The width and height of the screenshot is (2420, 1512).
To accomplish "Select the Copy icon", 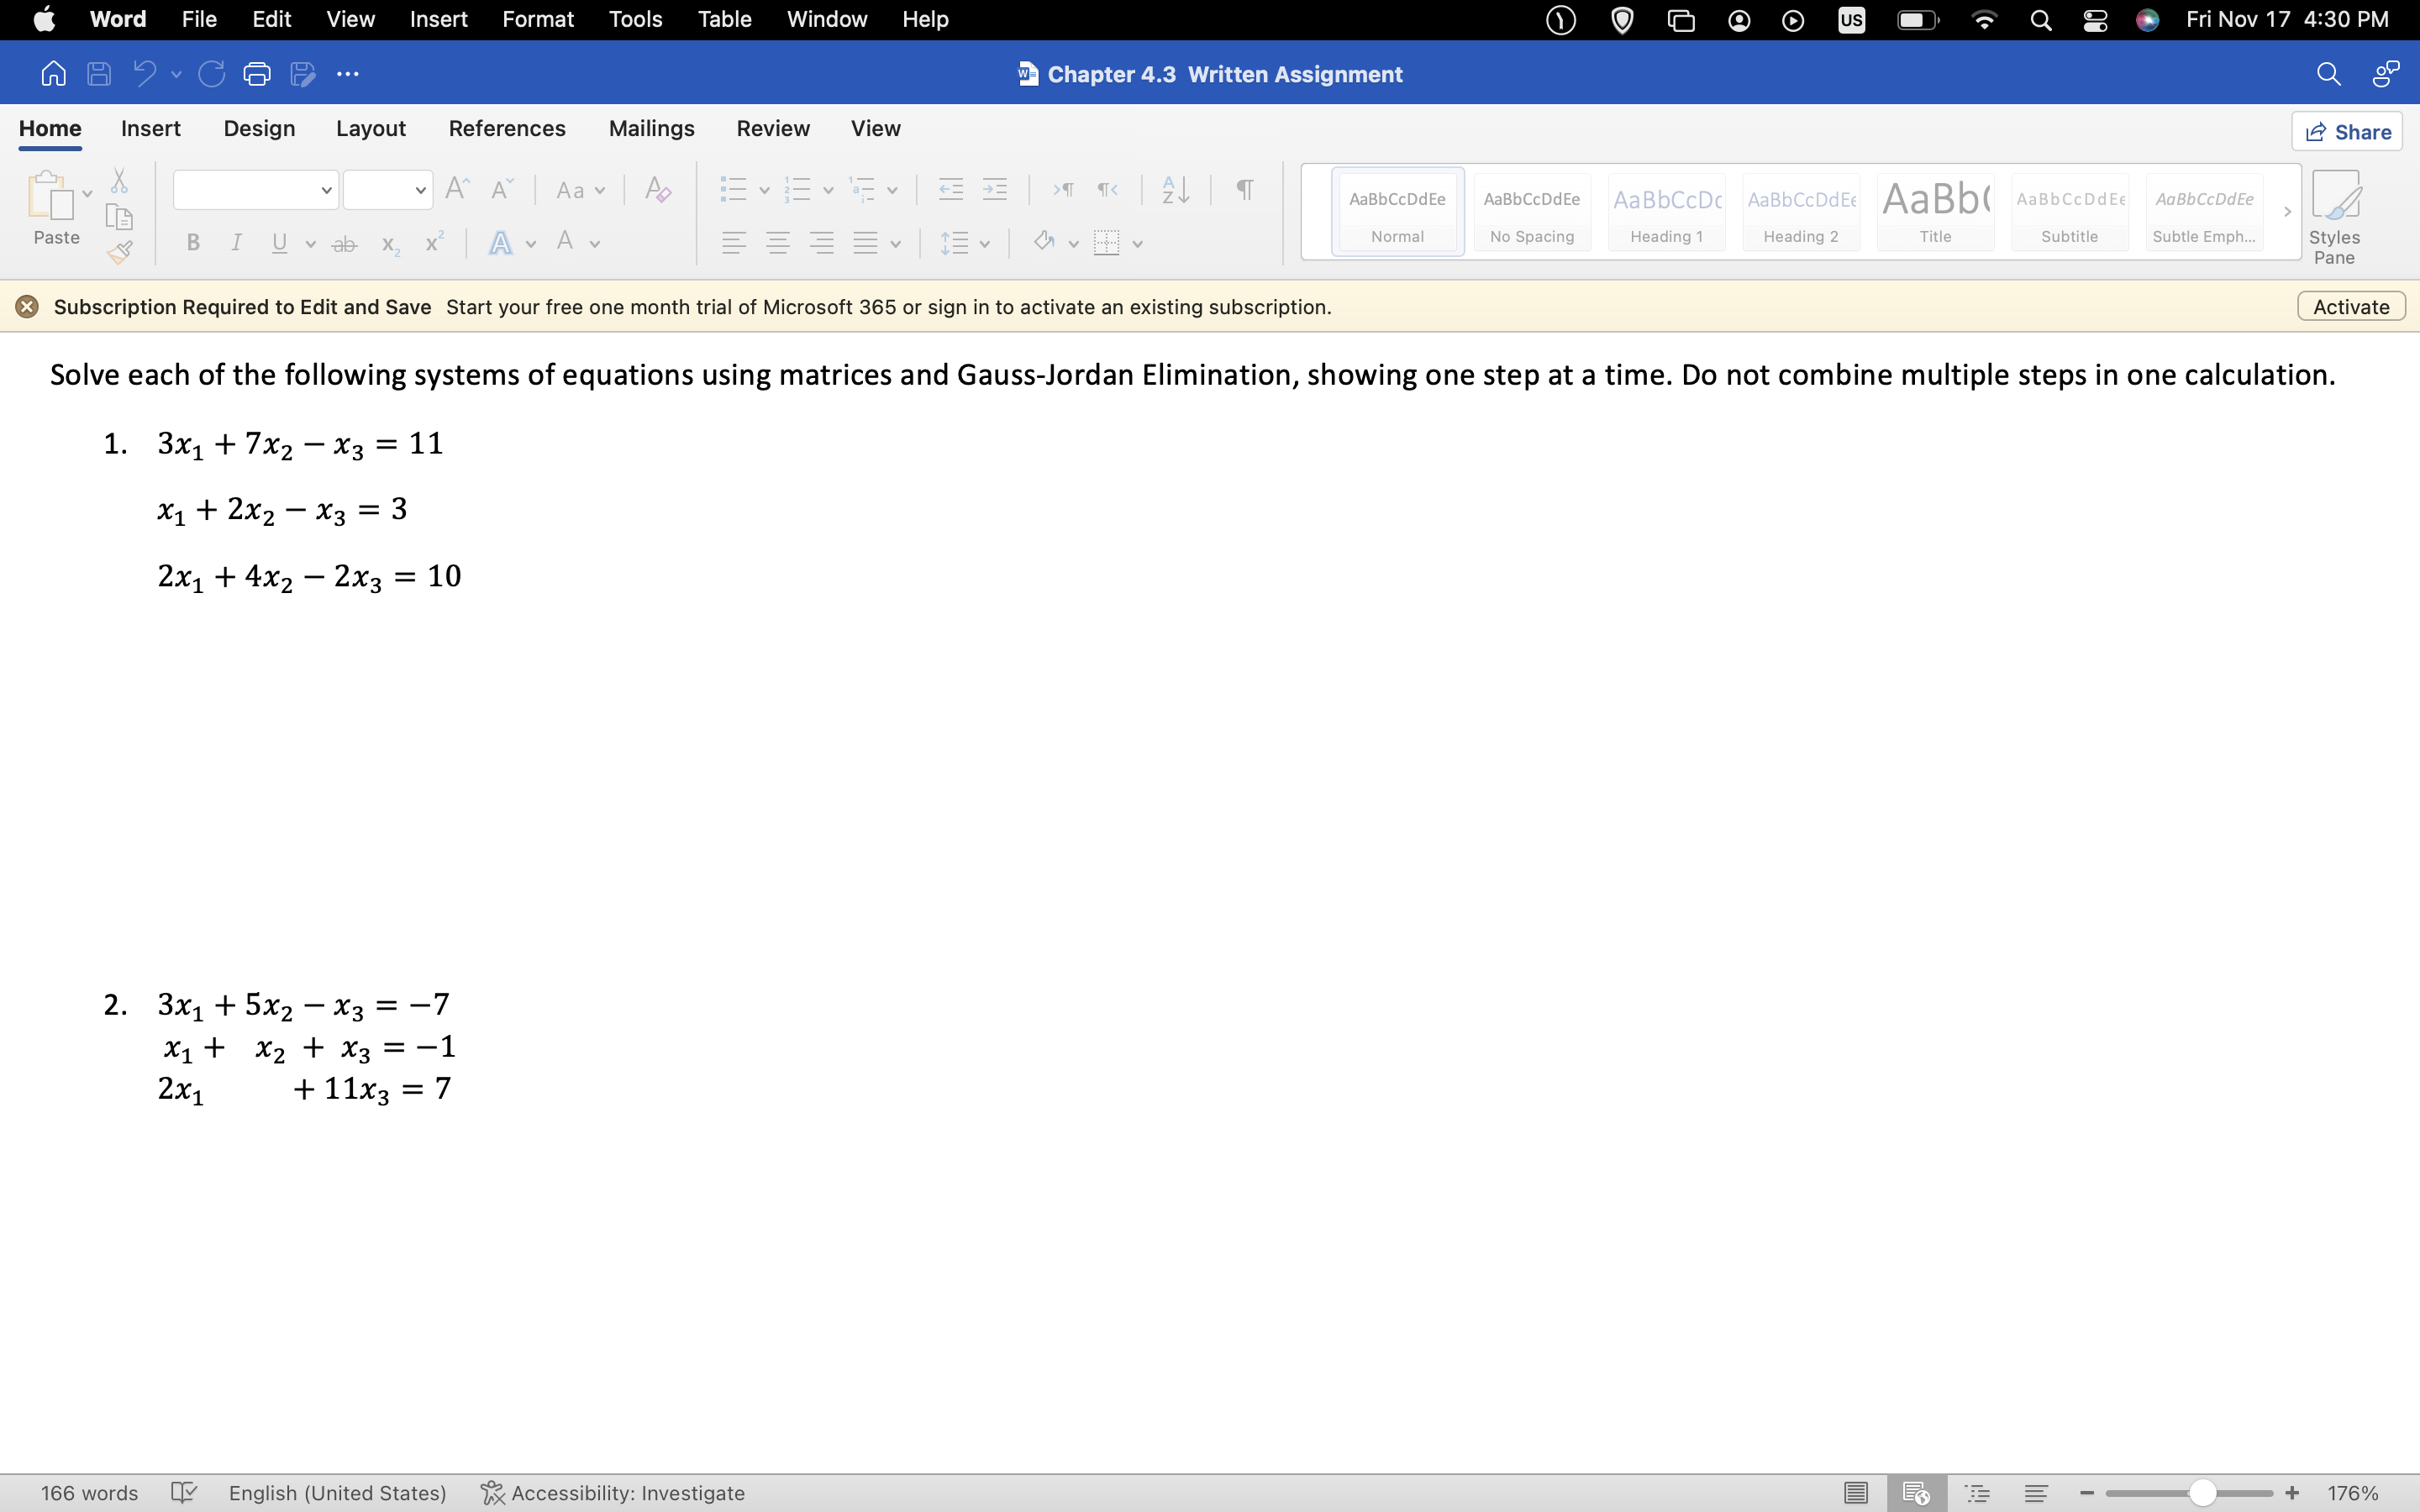I will point(119,217).
